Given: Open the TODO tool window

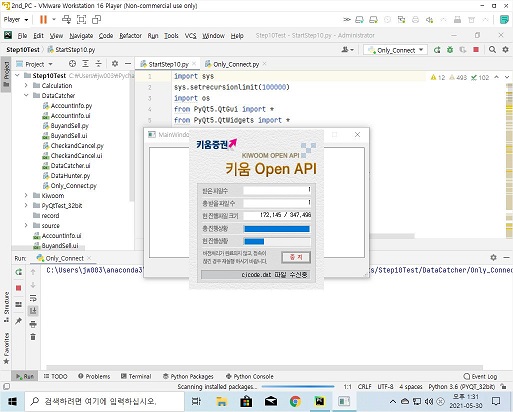Looking at the screenshot, I should coord(55,376).
